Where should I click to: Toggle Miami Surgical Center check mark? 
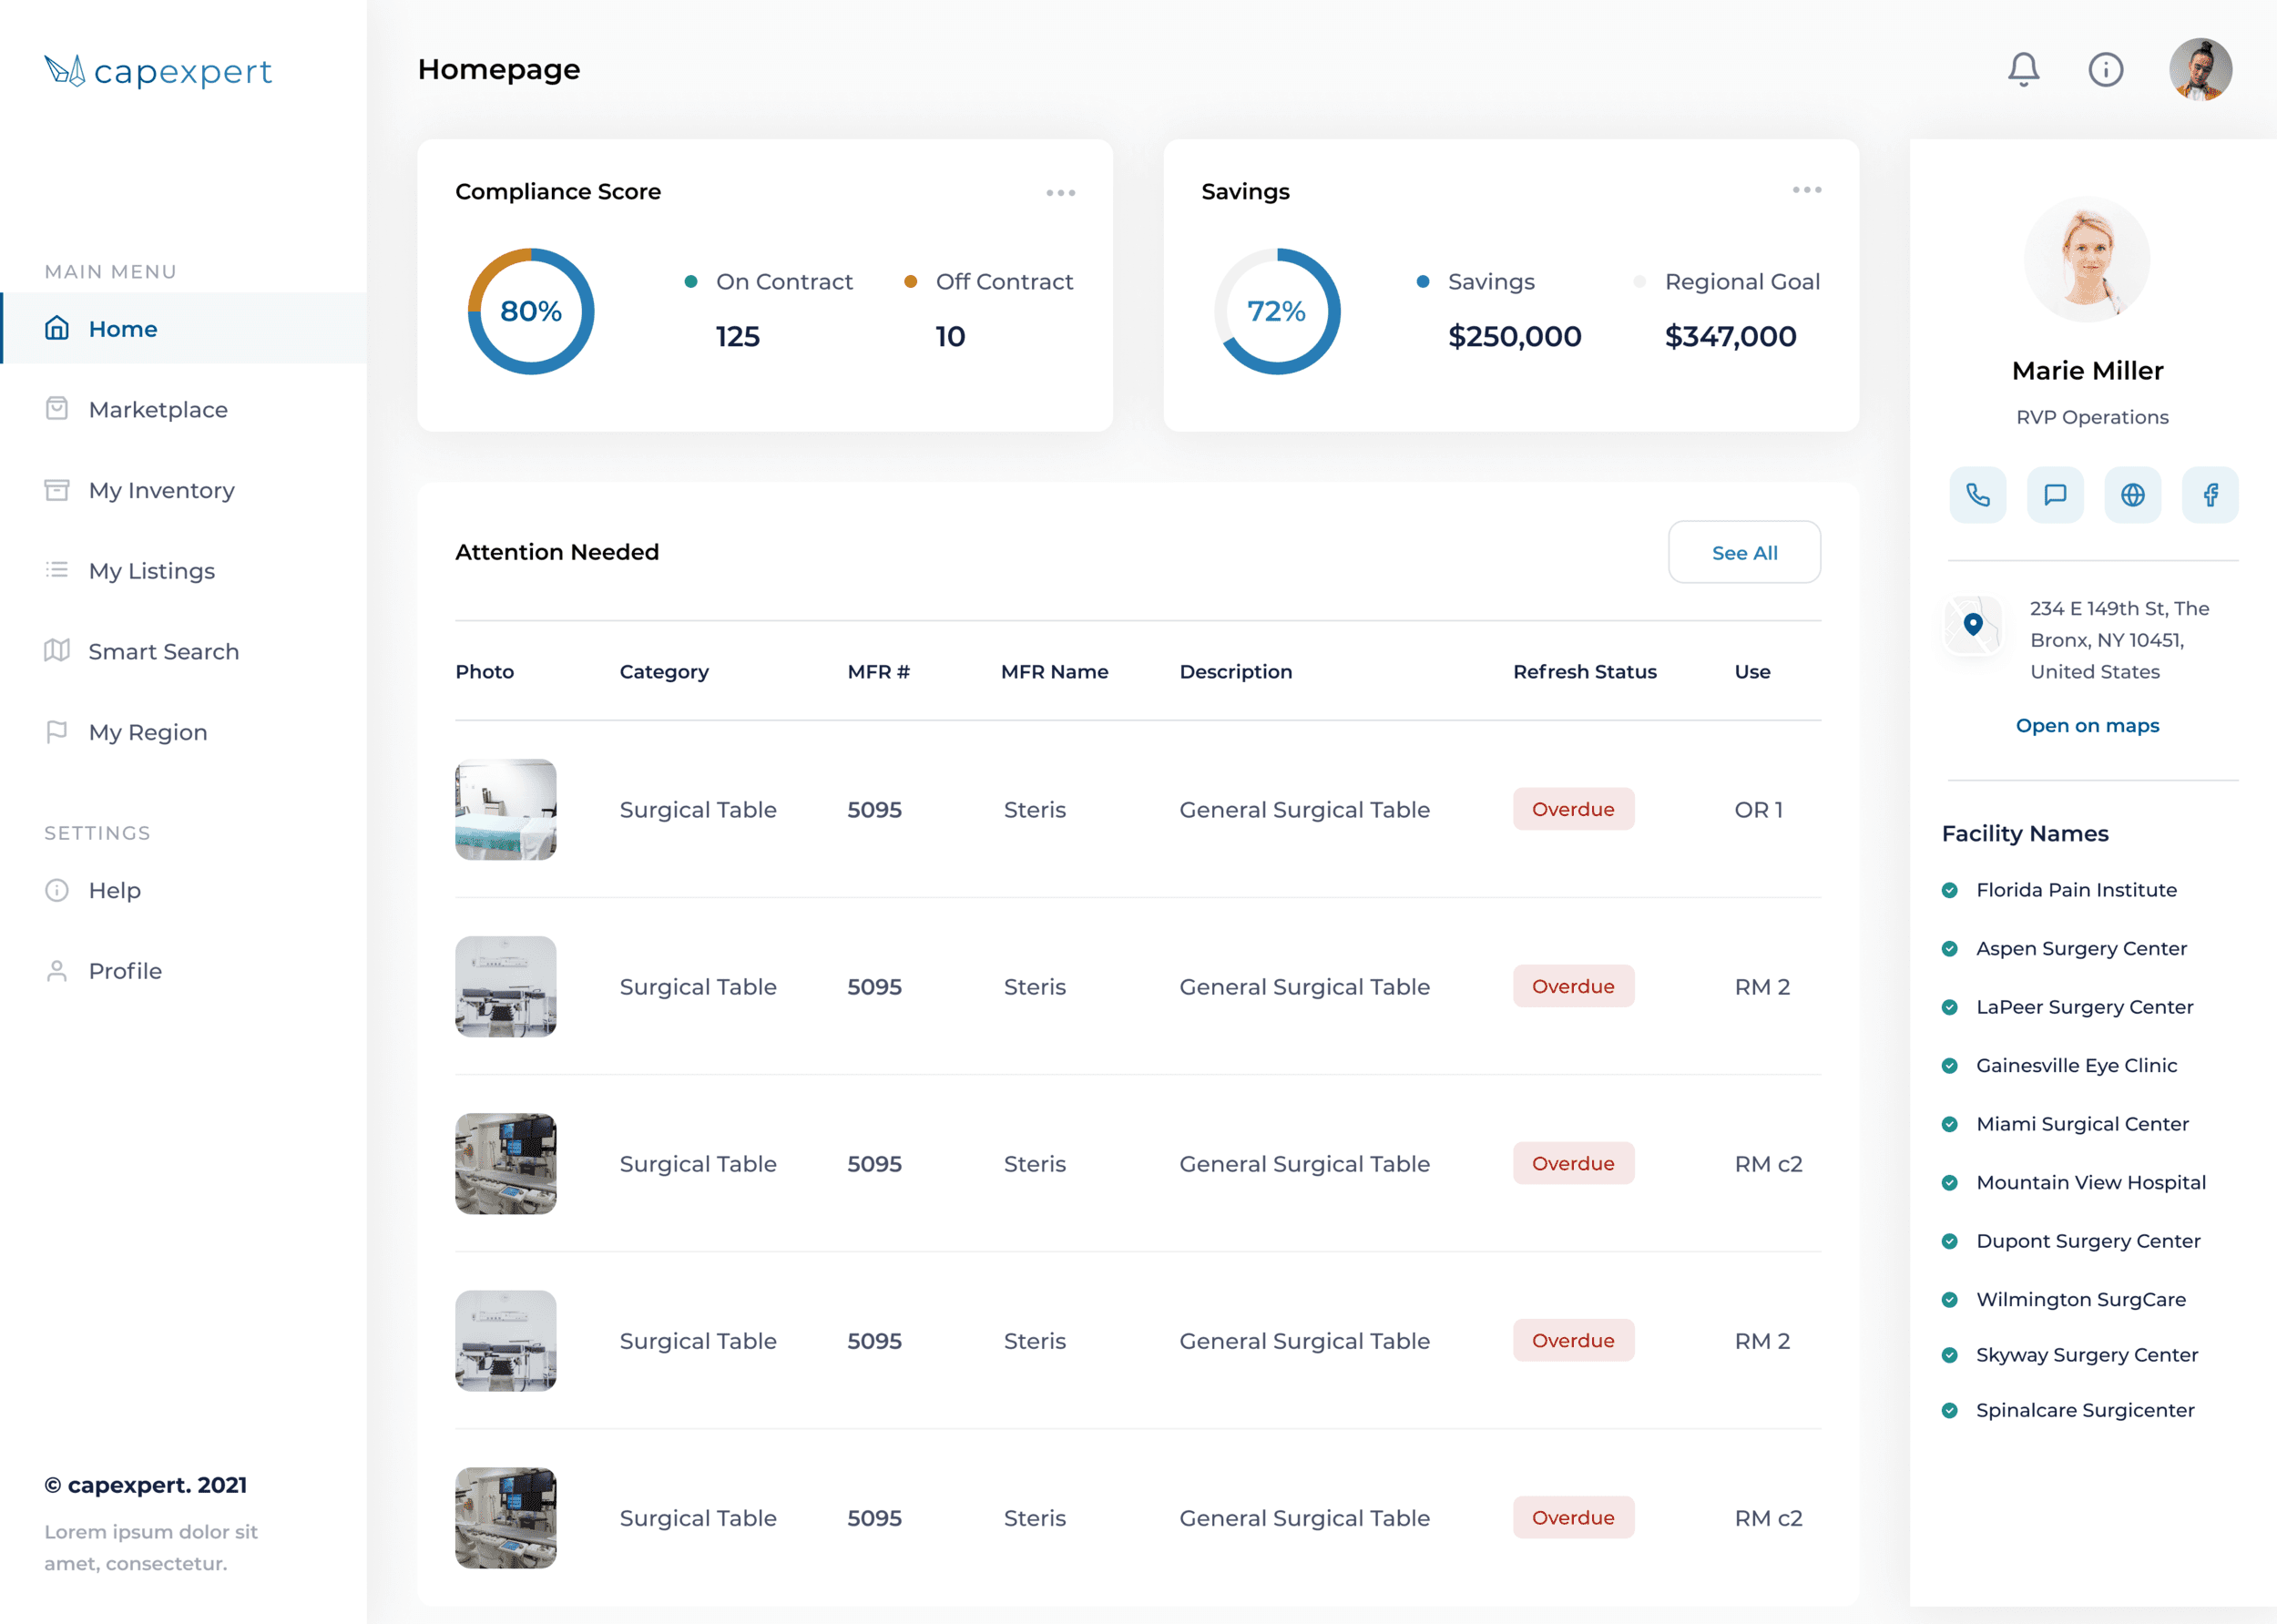[1949, 1124]
